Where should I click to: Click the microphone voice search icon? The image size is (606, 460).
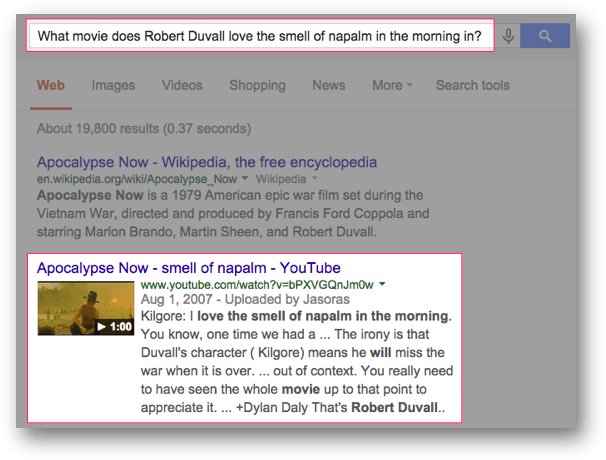(508, 36)
